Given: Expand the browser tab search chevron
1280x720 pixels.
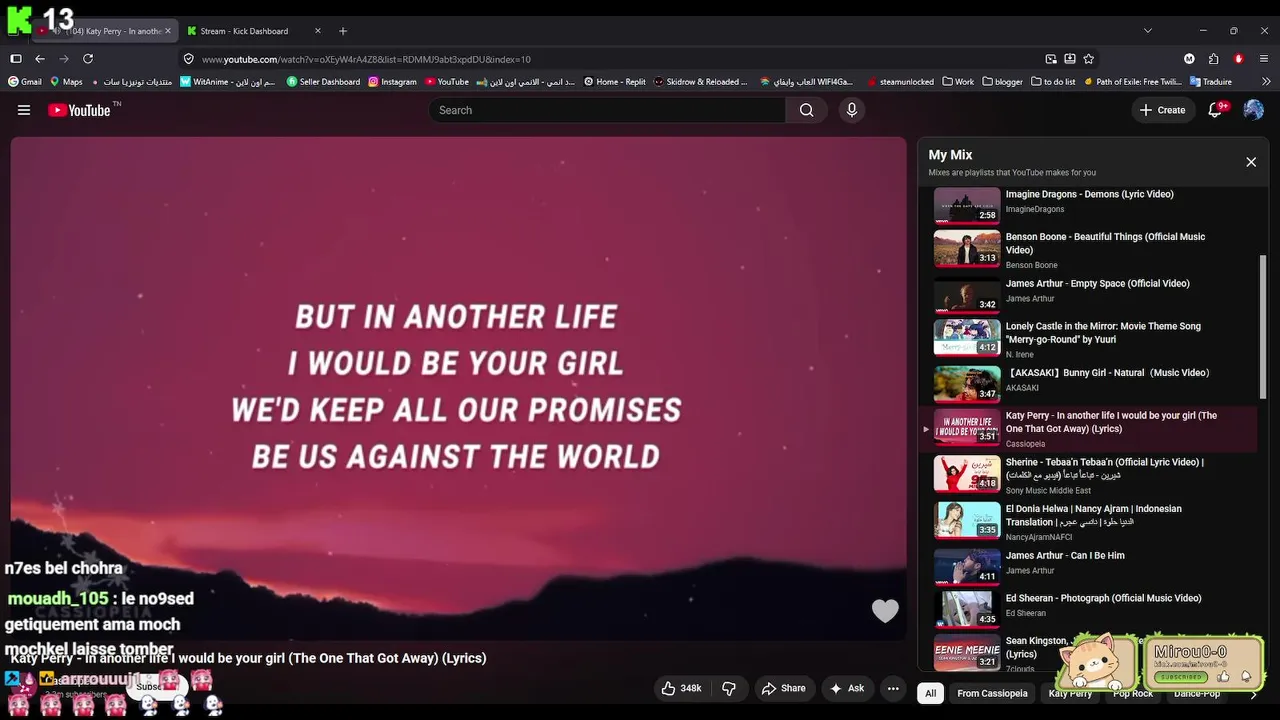Looking at the screenshot, I should (1147, 31).
